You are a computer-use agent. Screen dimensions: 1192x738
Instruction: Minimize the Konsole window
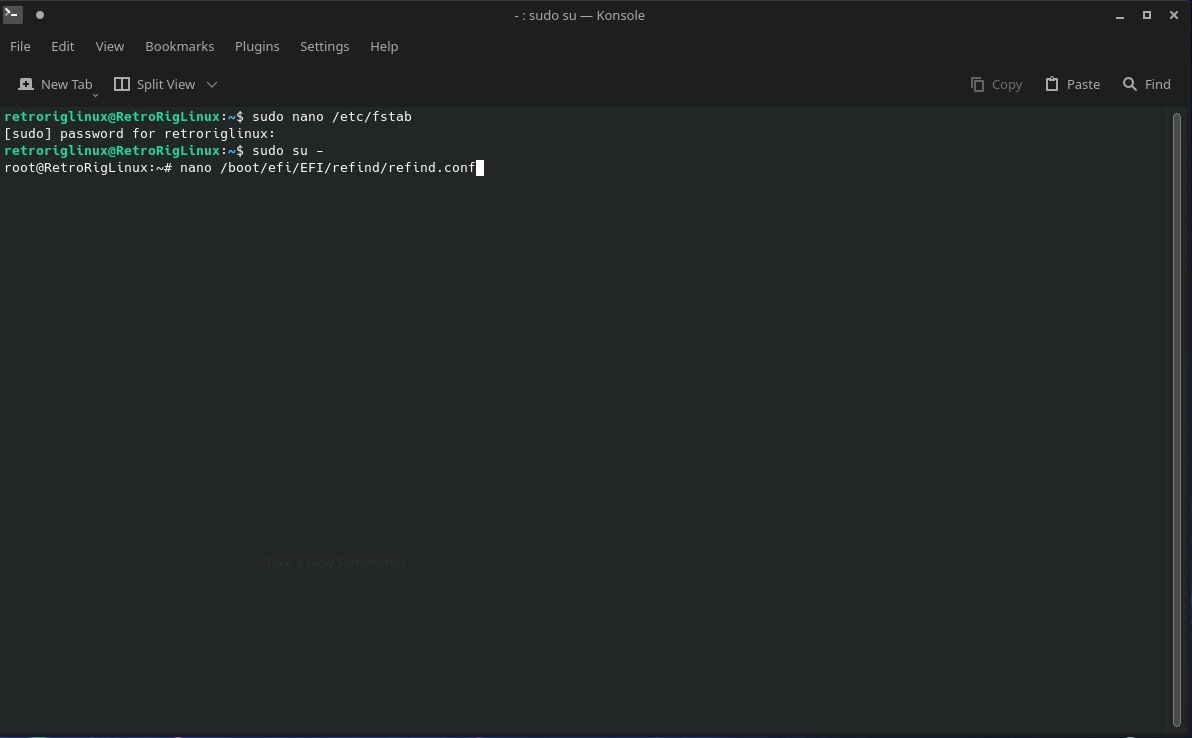coord(1120,15)
